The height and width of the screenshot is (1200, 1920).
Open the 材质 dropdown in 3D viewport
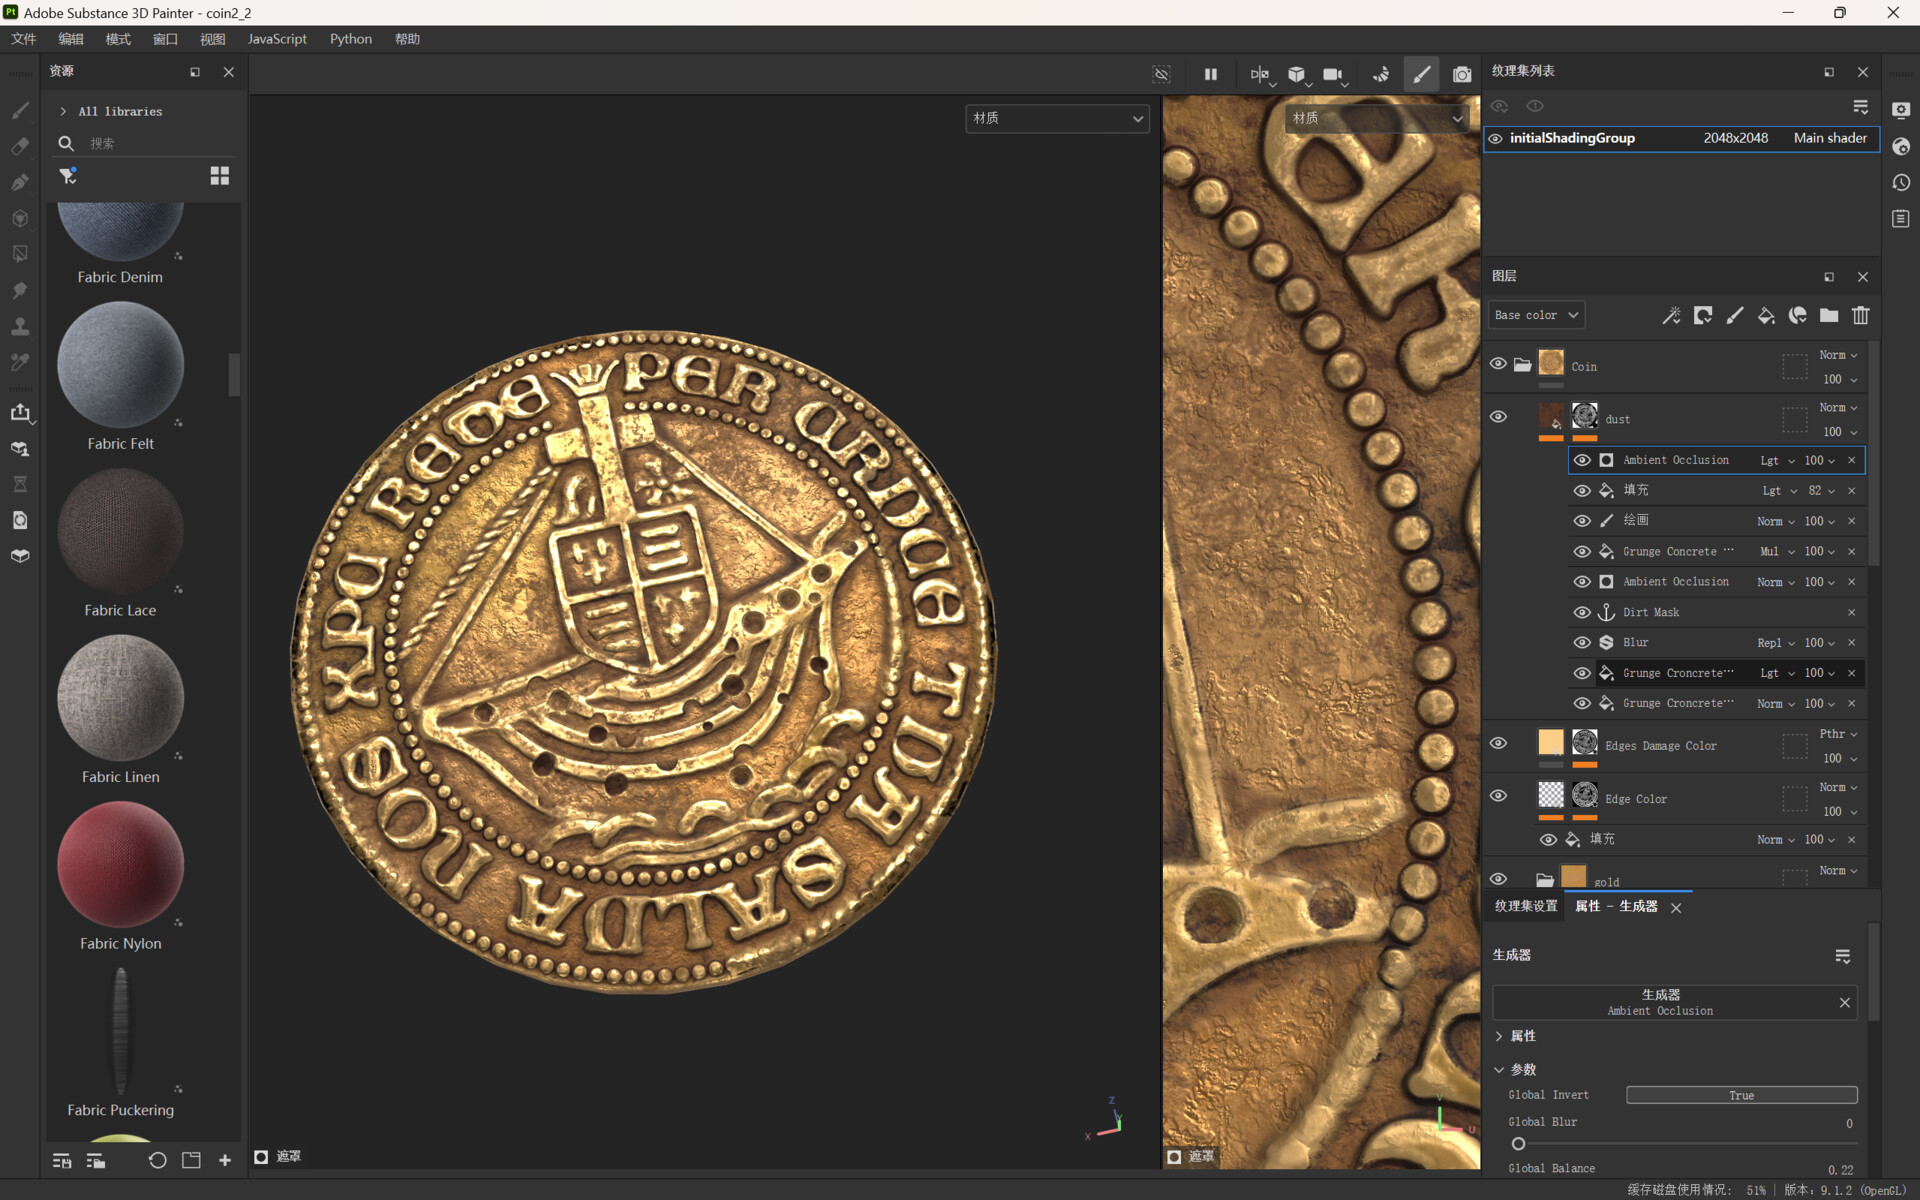1057,118
